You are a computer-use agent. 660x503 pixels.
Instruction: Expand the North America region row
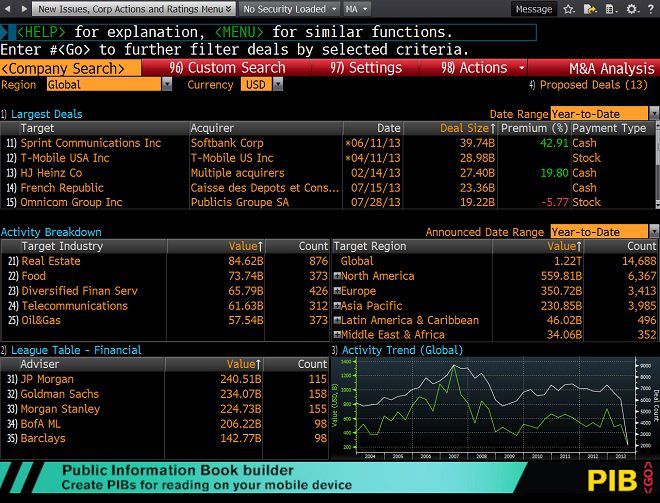tap(337, 276)
